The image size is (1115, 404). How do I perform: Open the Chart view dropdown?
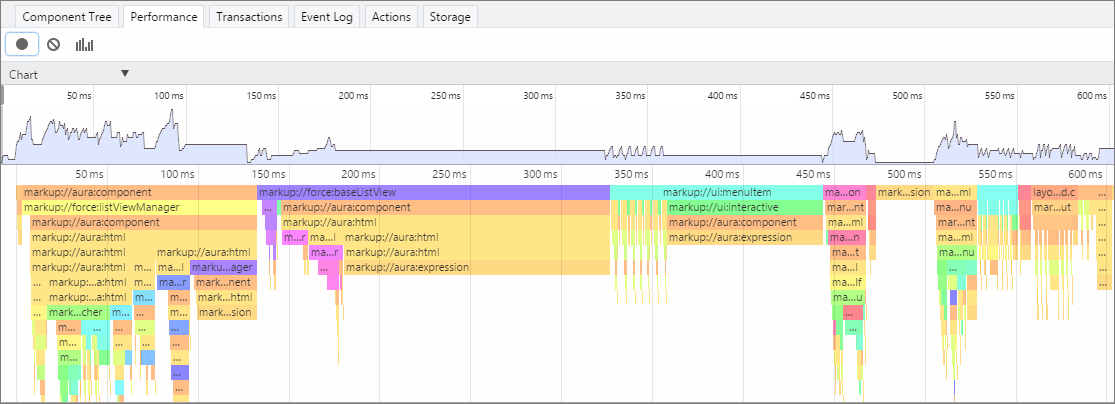[69, 74]
